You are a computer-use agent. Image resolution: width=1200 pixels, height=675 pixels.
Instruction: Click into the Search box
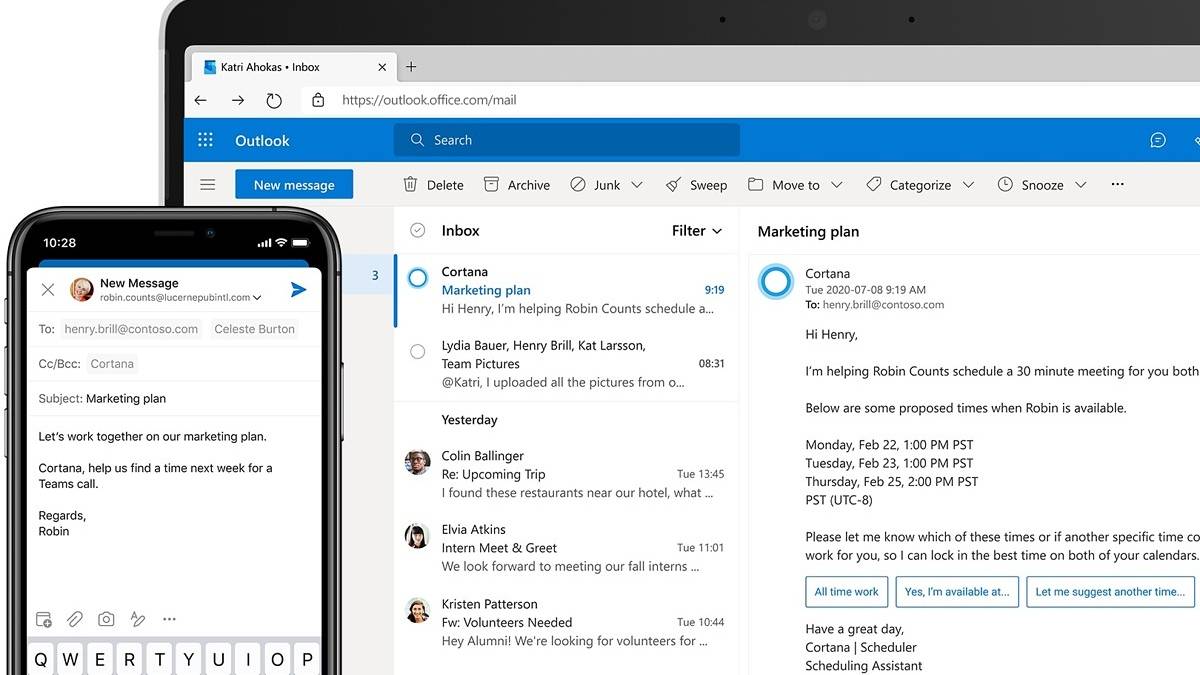[567, 140]
